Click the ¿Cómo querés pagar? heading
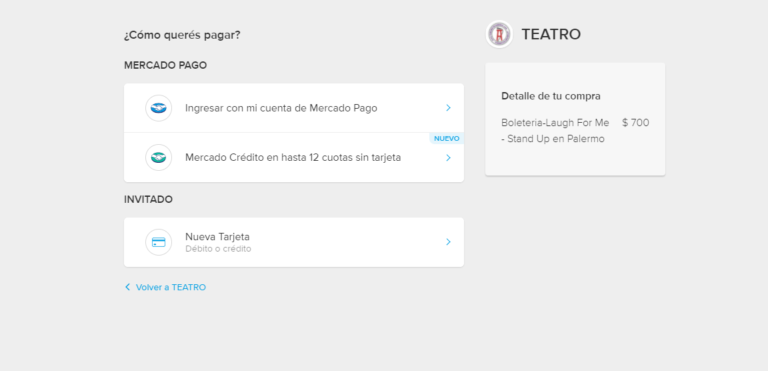Viewport: 768px width, 371px height. click(182, 35)
